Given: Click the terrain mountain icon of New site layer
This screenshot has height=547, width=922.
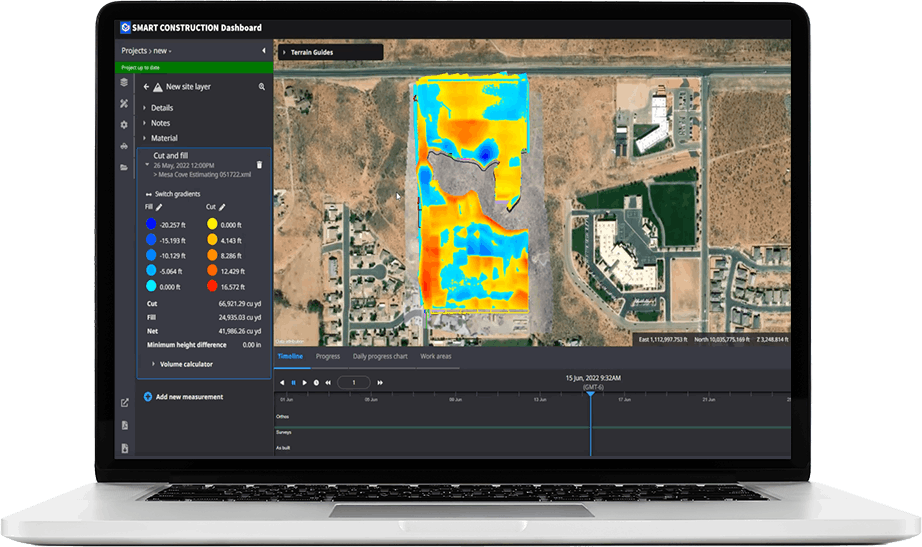Looking at the screenshot, I should click(158, 87).
